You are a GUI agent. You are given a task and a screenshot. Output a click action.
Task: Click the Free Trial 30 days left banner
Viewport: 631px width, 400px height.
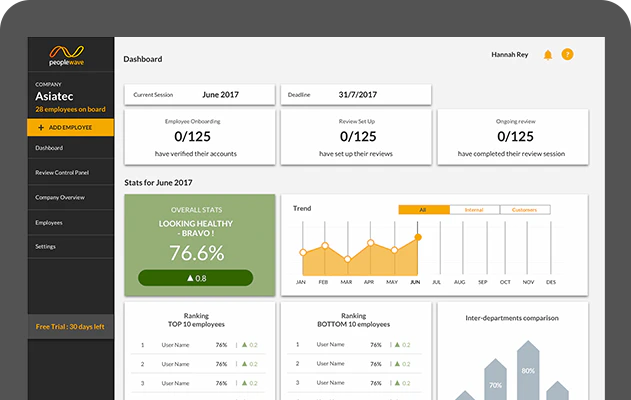(x=70, y=327)
